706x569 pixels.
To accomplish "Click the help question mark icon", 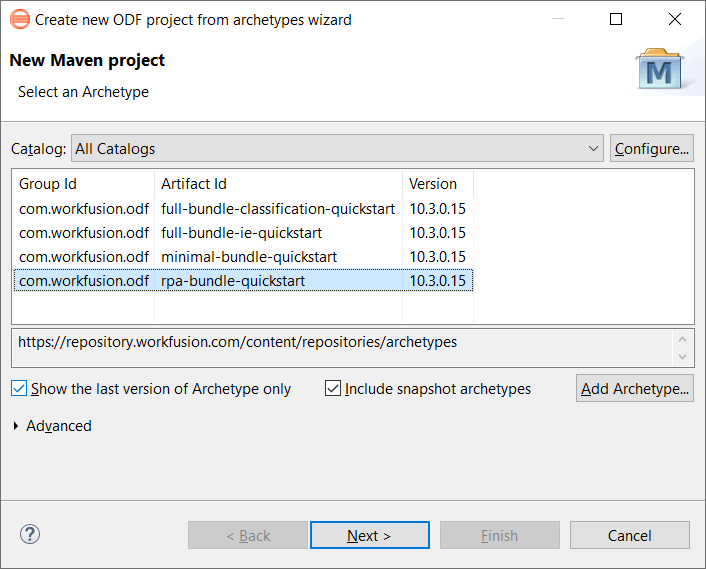I will (x=30, y=534).
